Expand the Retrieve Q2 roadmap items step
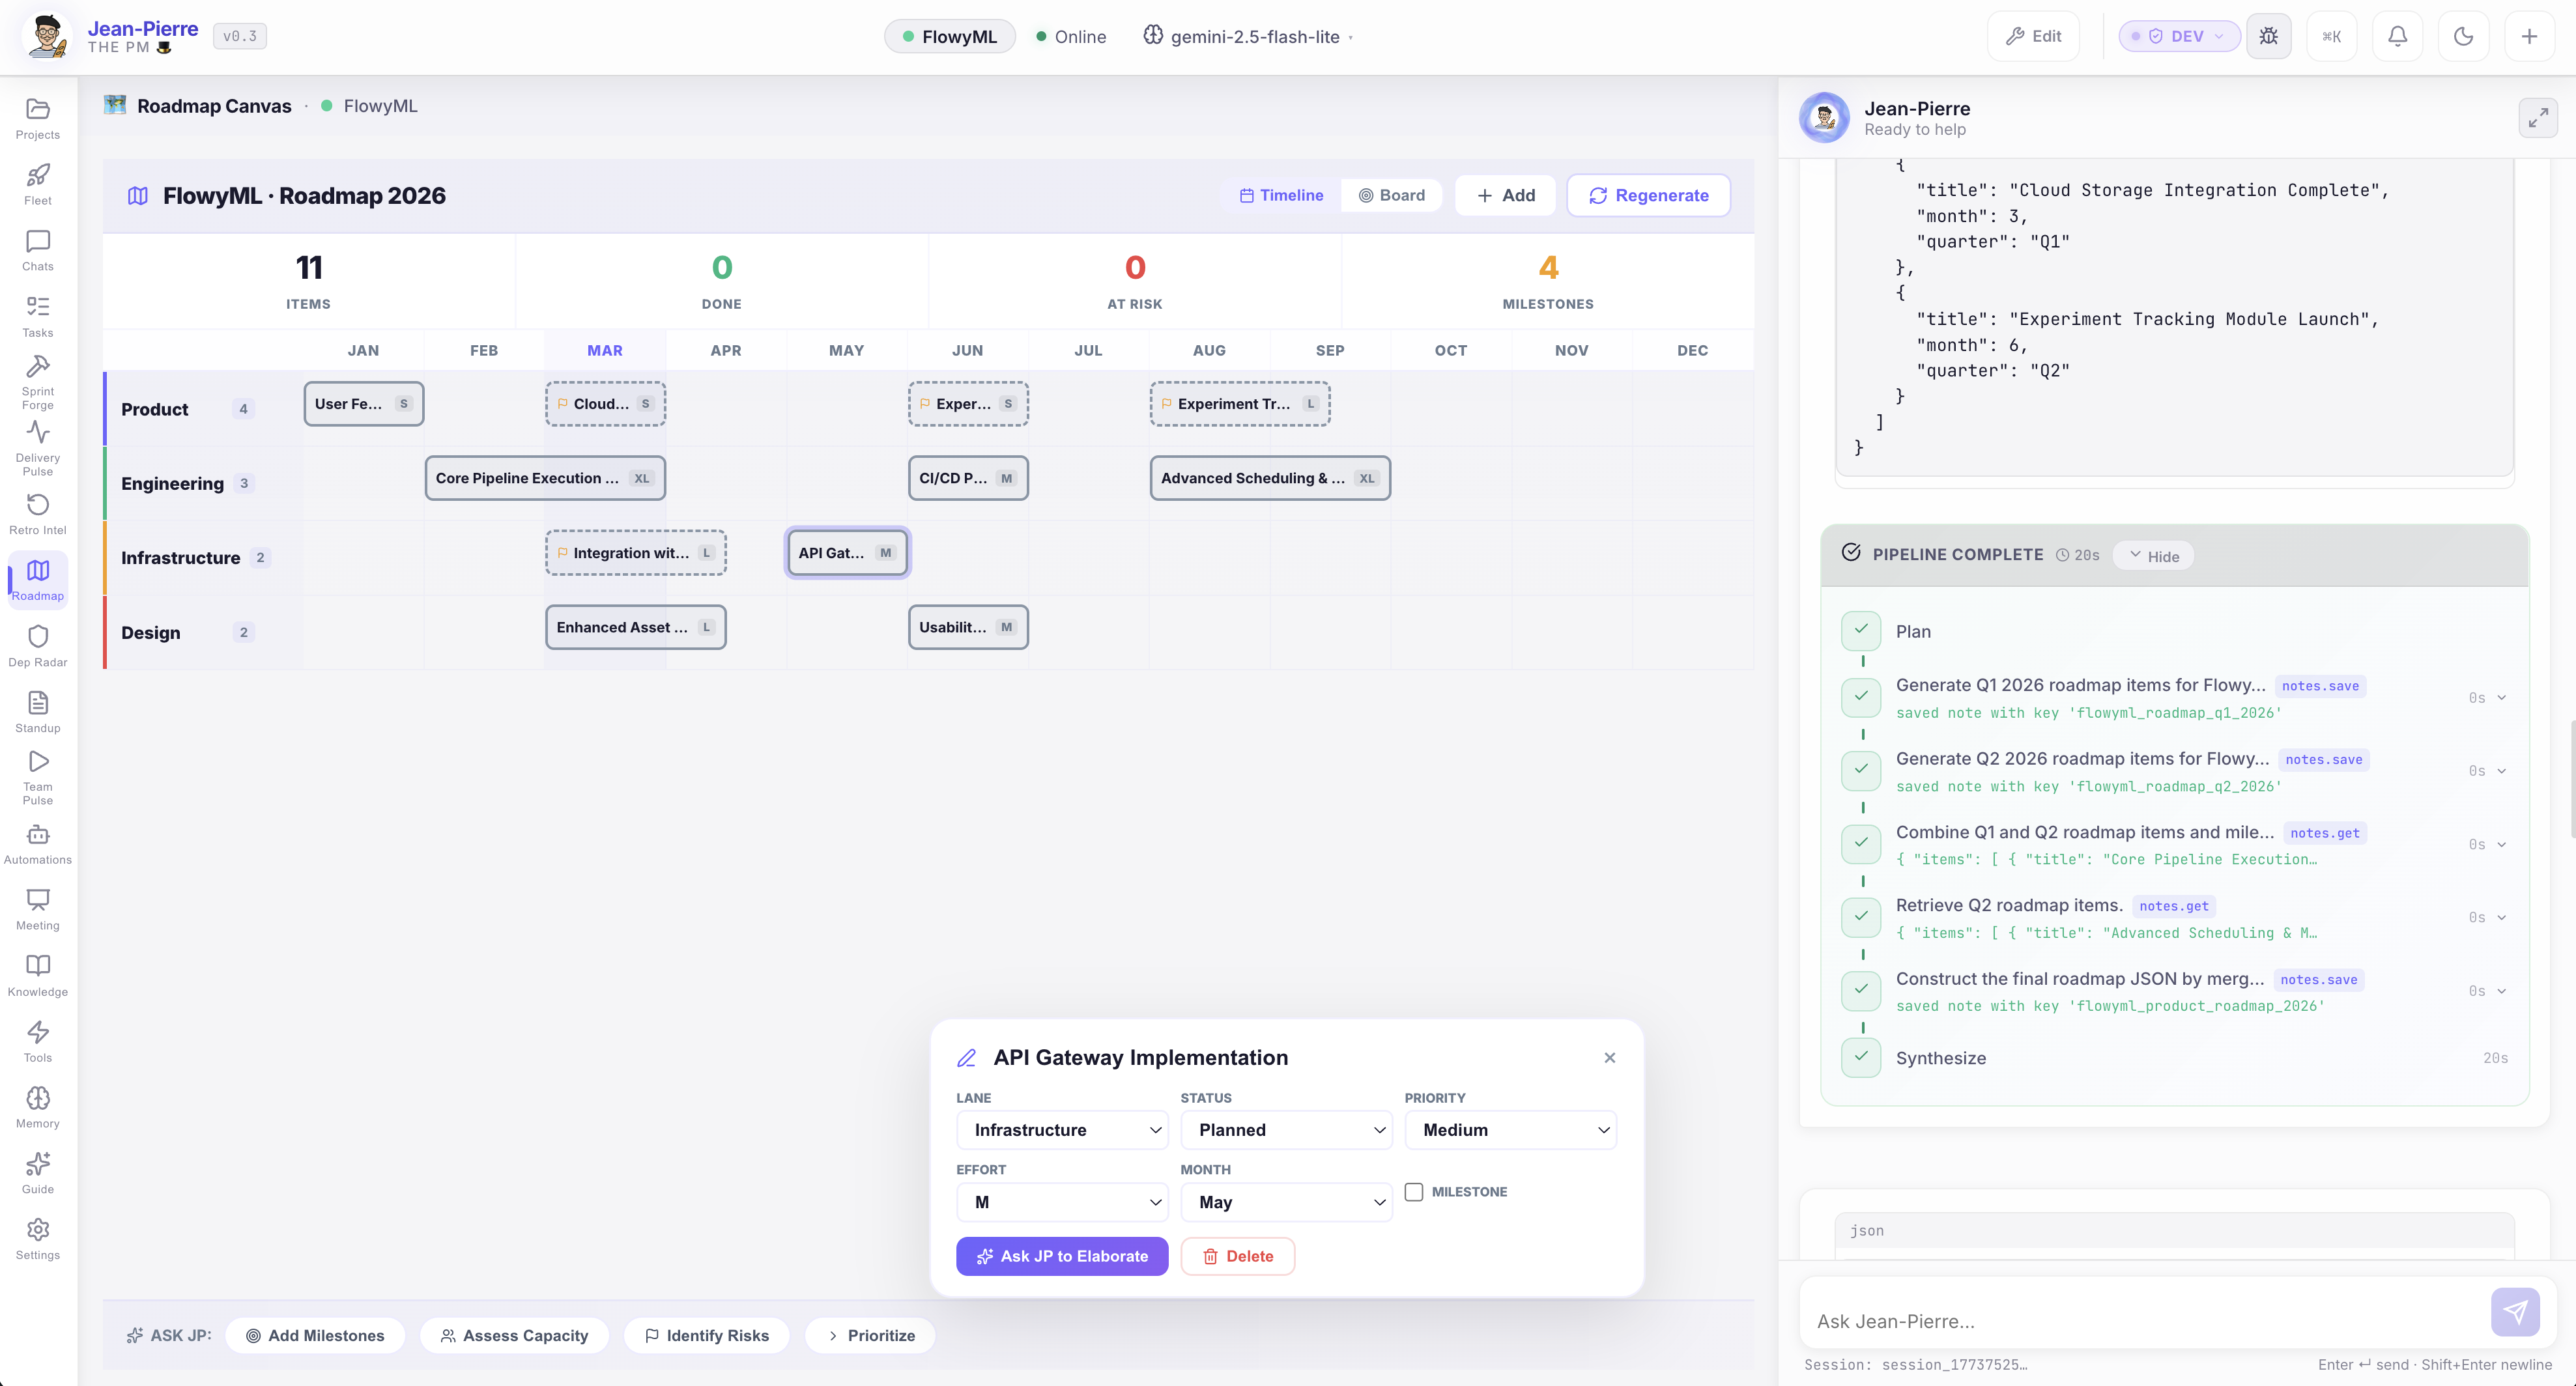 (x=2500, y=917)
